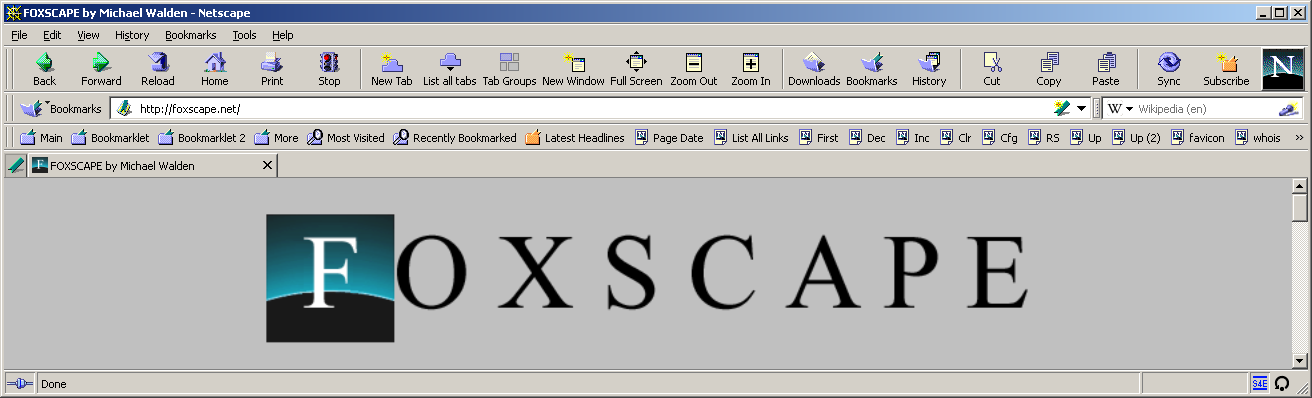Viewport: 1312px width, 398px height.
Task: Stop page loading with Stop button
Action: pyautogui.click(x=329, y=69)
